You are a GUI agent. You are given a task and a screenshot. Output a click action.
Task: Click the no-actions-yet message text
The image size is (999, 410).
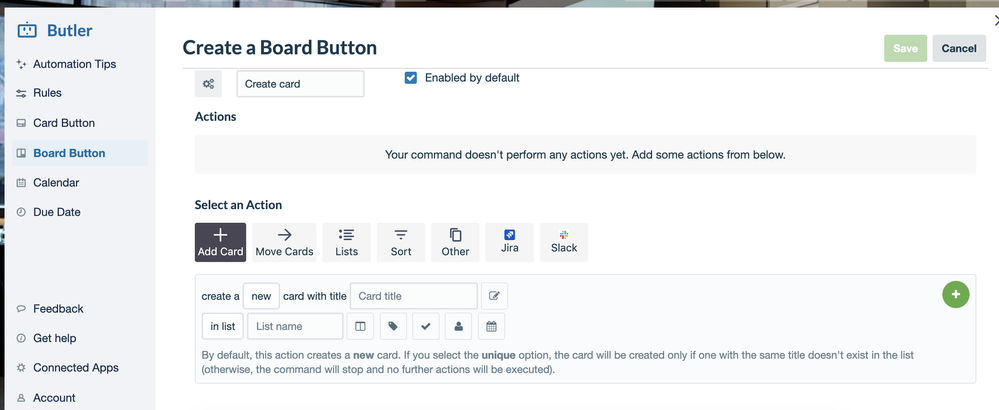(585, 155)
